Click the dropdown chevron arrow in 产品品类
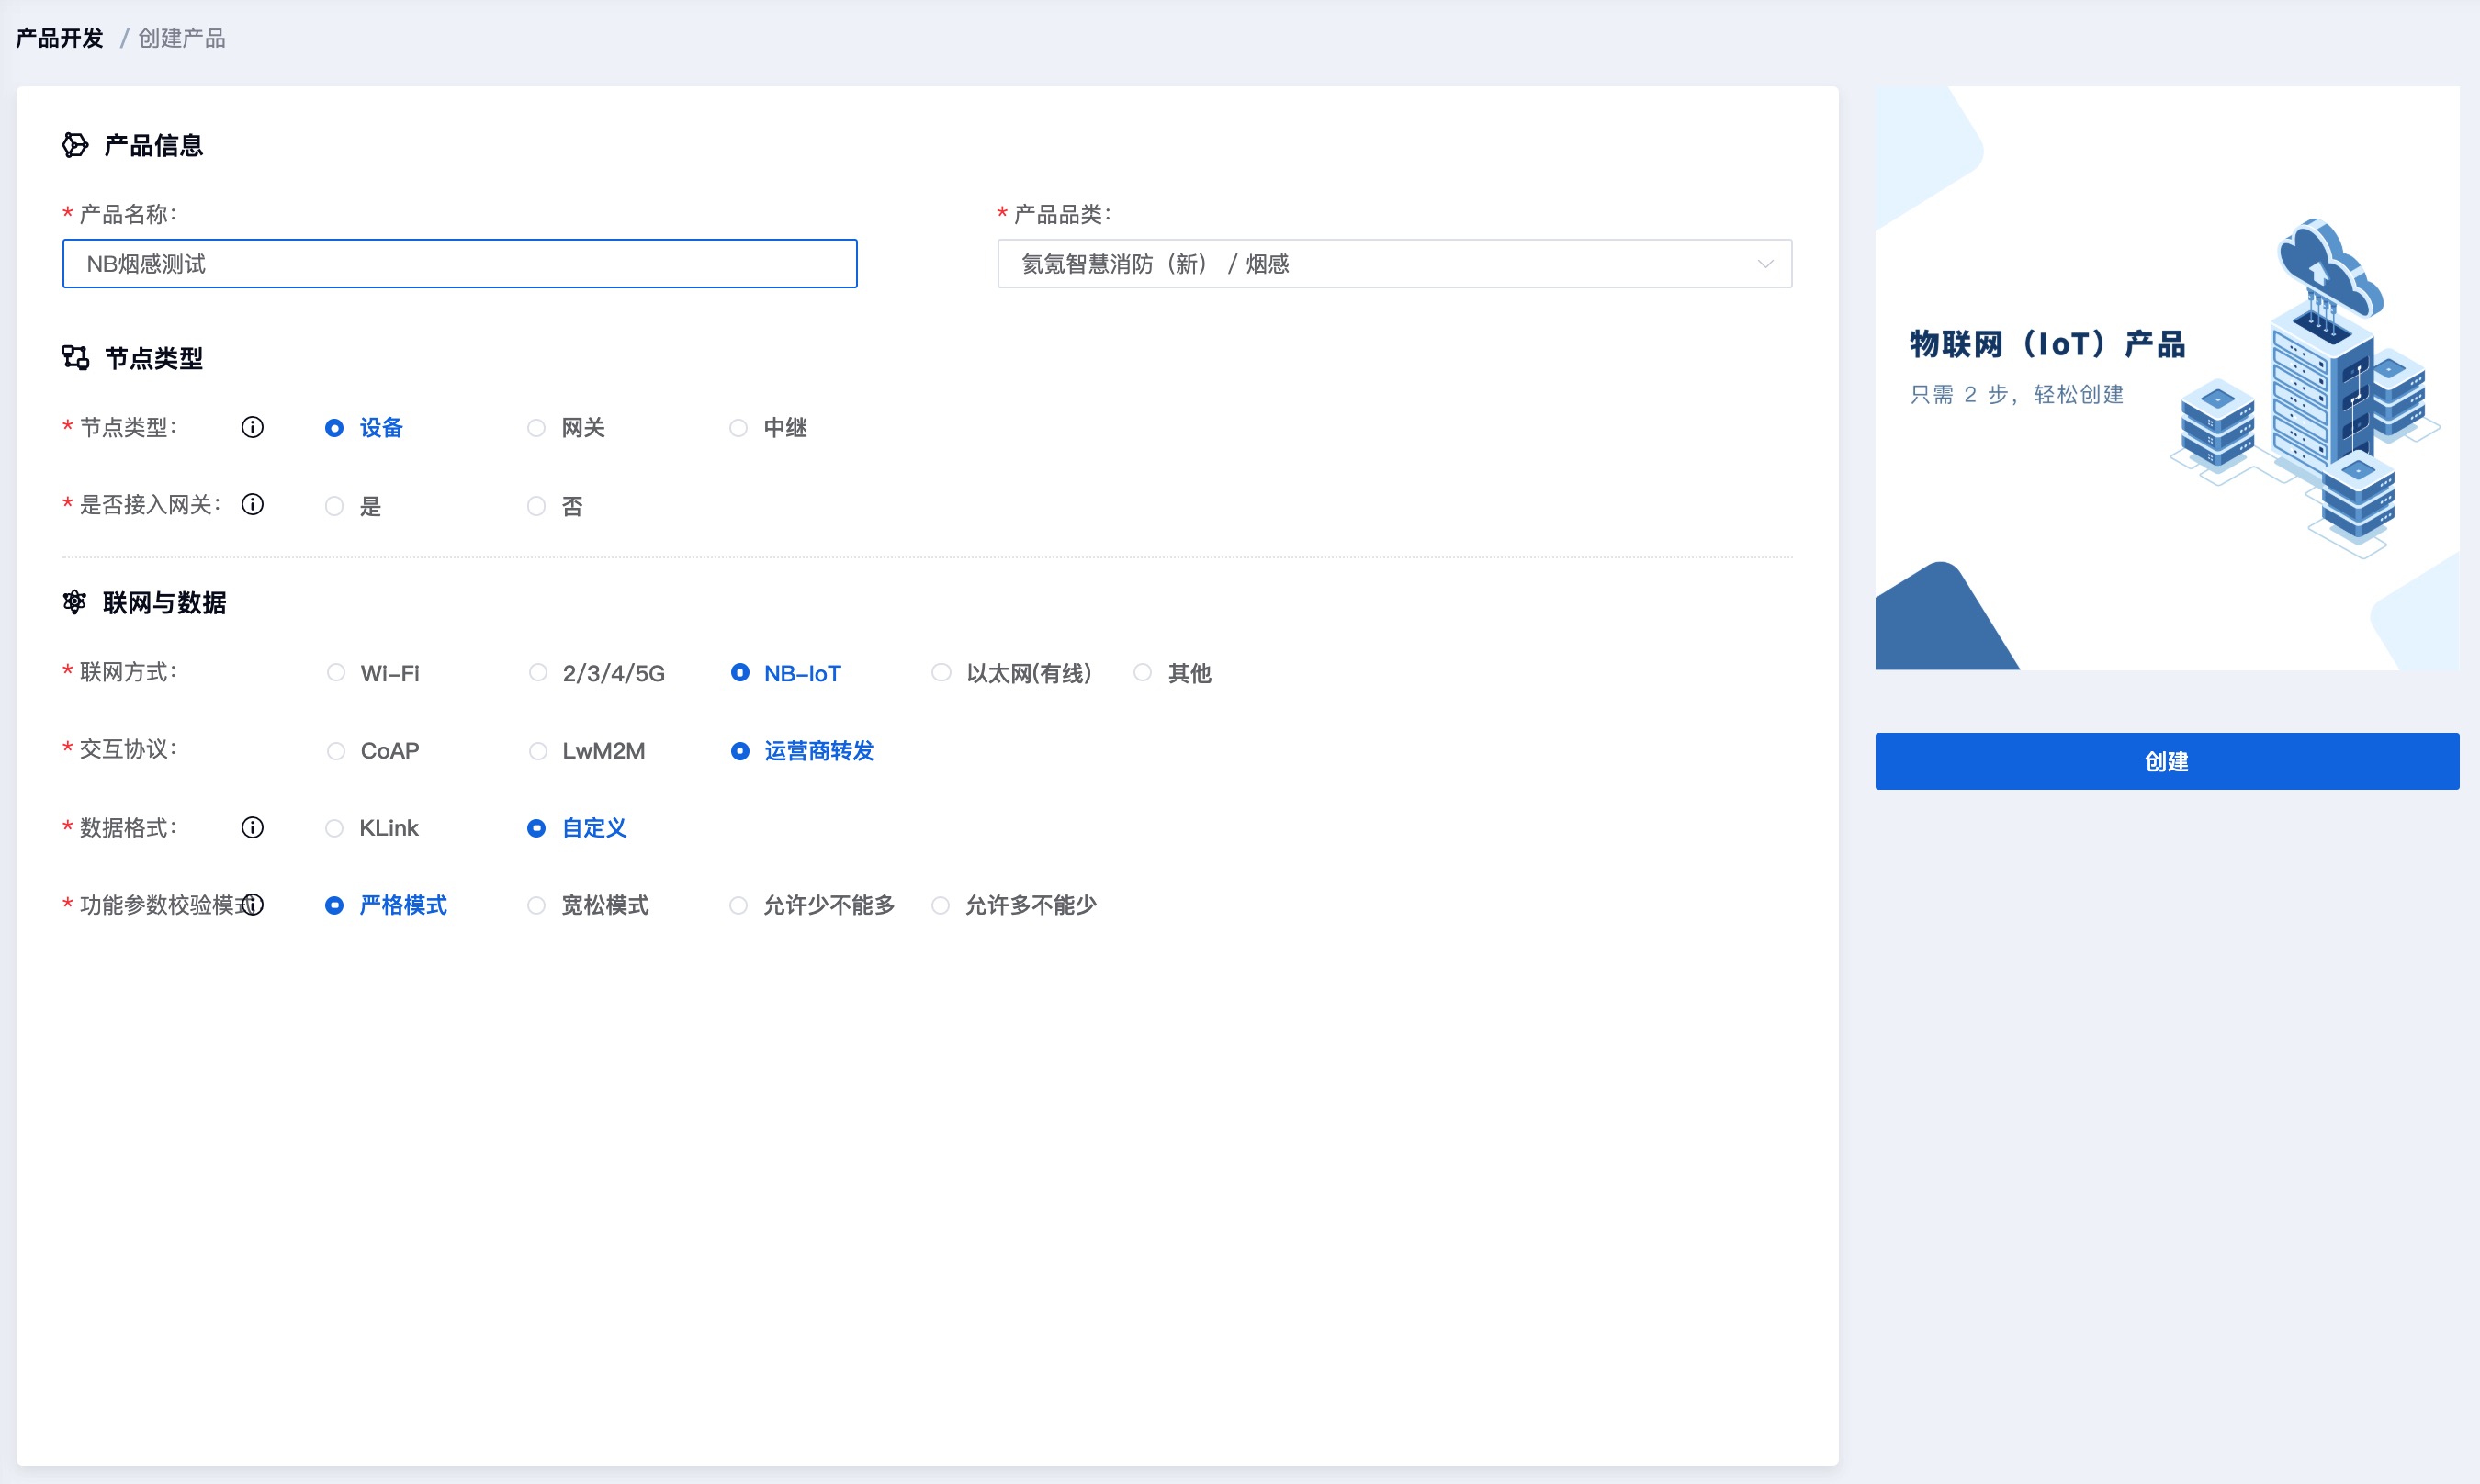Viewport: 2480px width, 1484px height. pos(1765,264)
